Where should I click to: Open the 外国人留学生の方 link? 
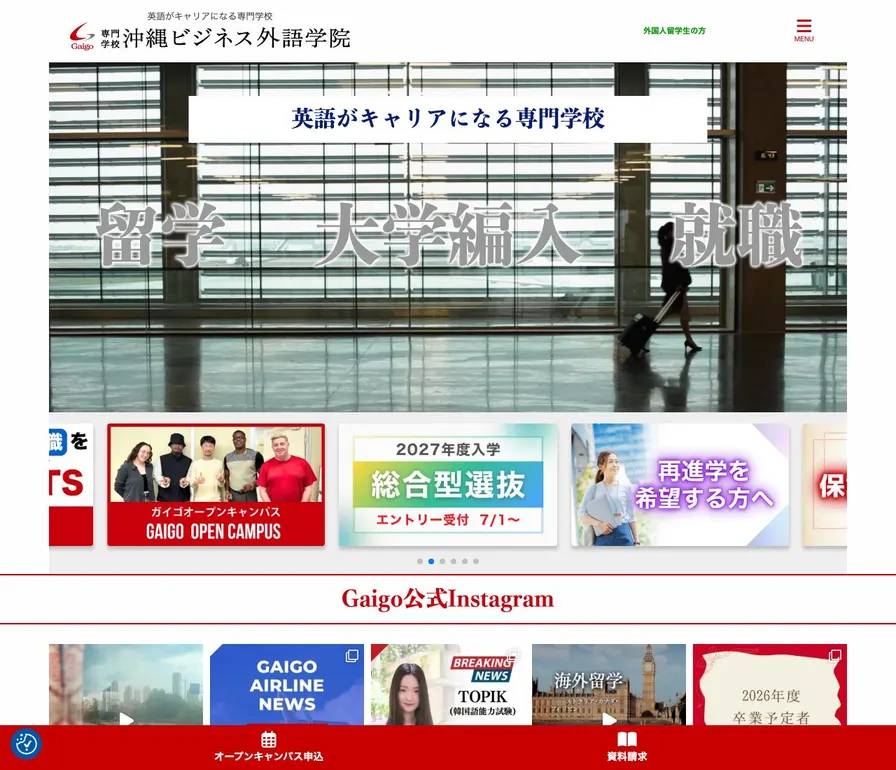pos(674,31)
